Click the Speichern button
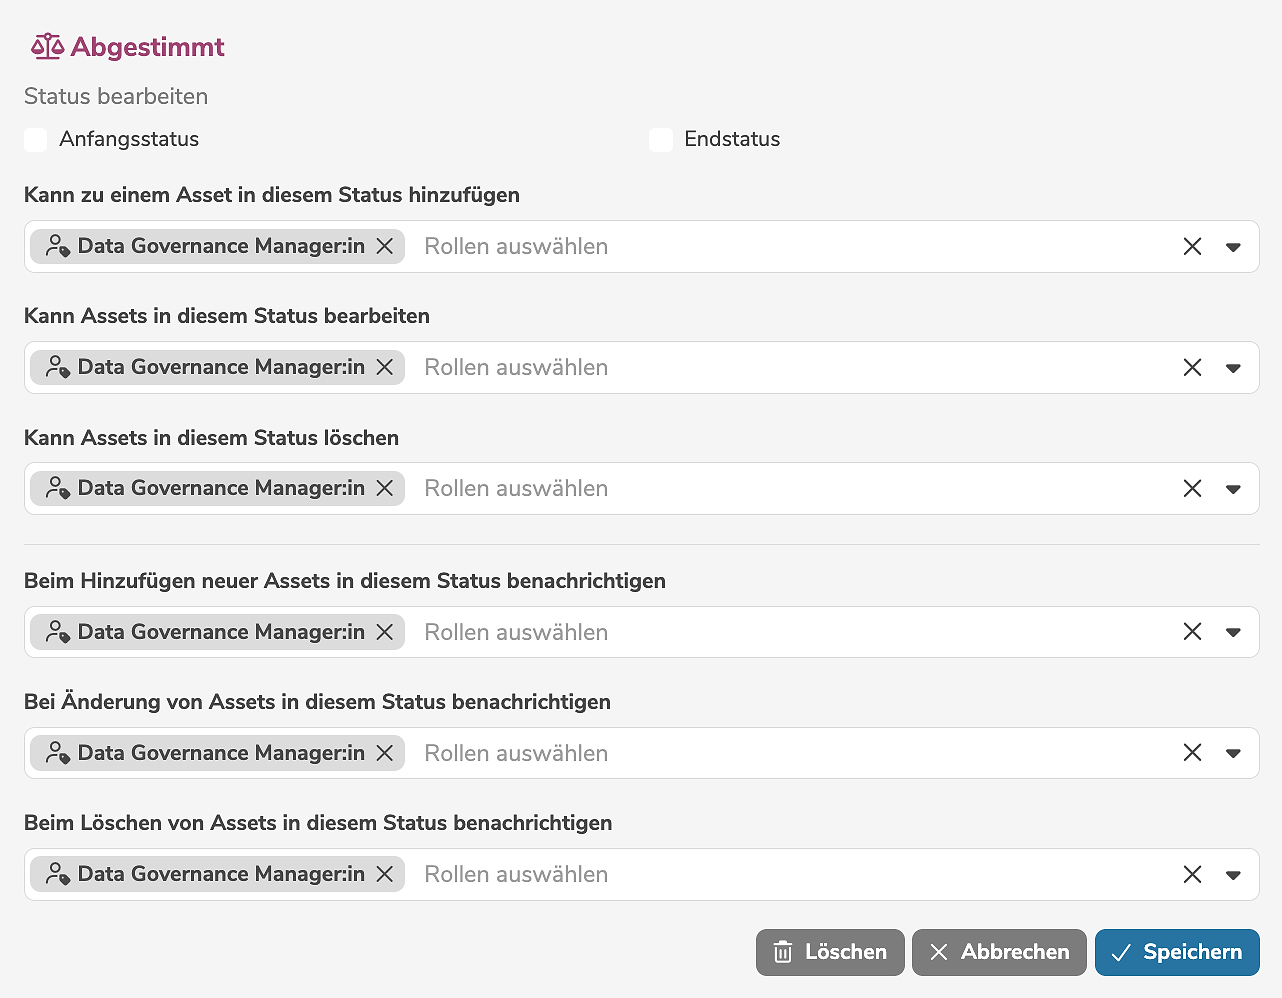1282x998 pixels. click(x=1177, y=952)
